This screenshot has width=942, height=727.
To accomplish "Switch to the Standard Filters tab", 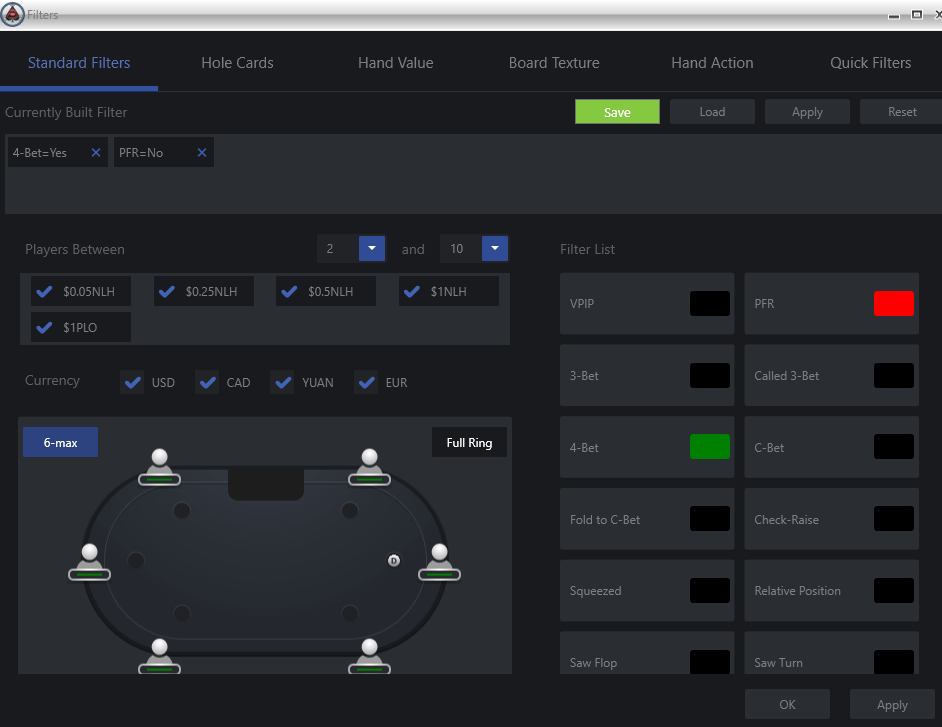I will coord(79,63).
